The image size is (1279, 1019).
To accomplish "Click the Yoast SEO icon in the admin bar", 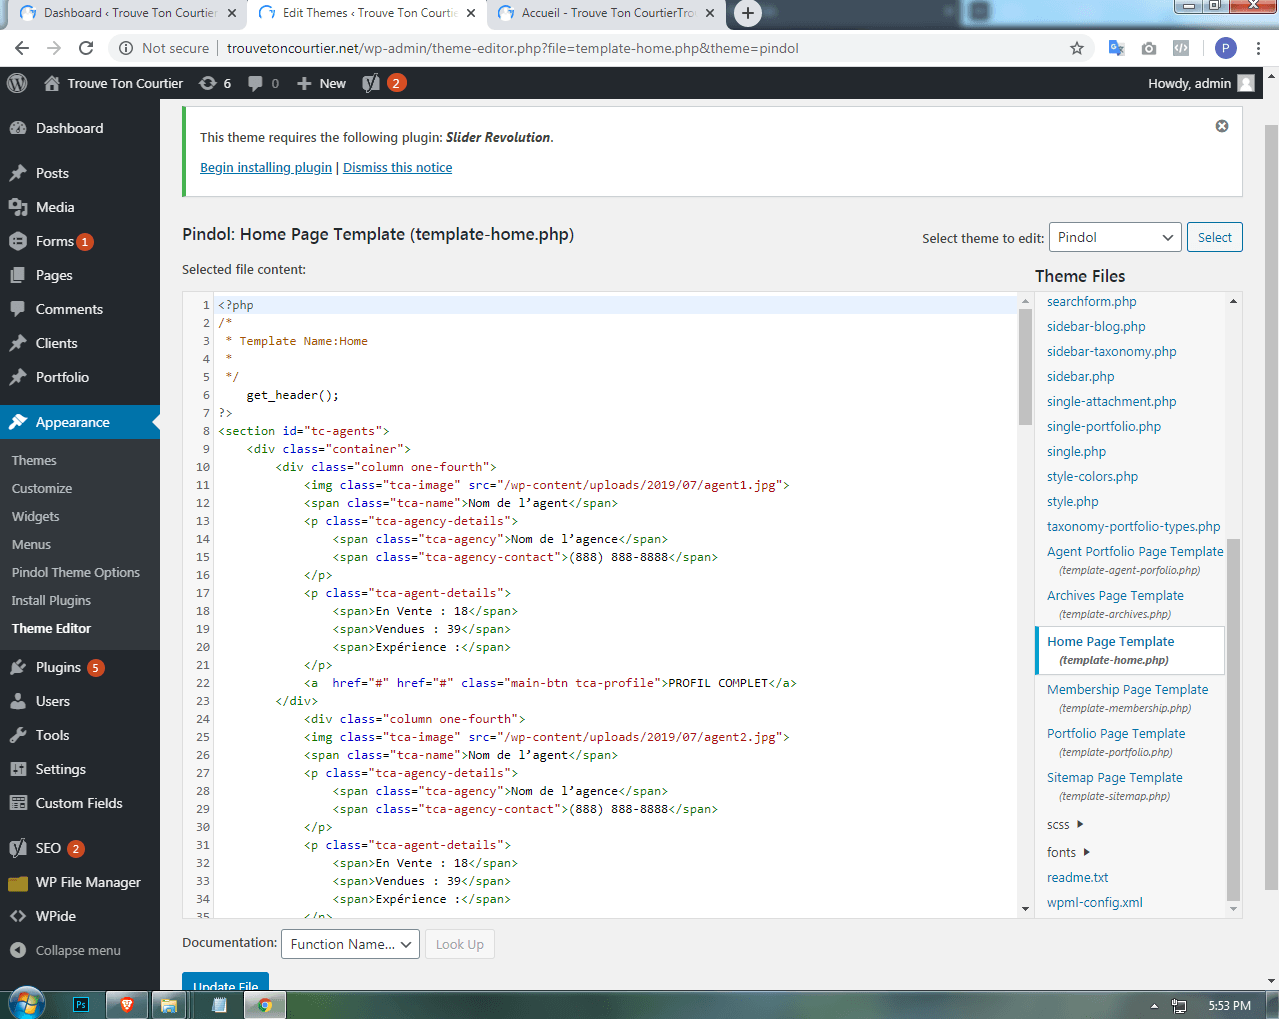I will pos(371,83).
